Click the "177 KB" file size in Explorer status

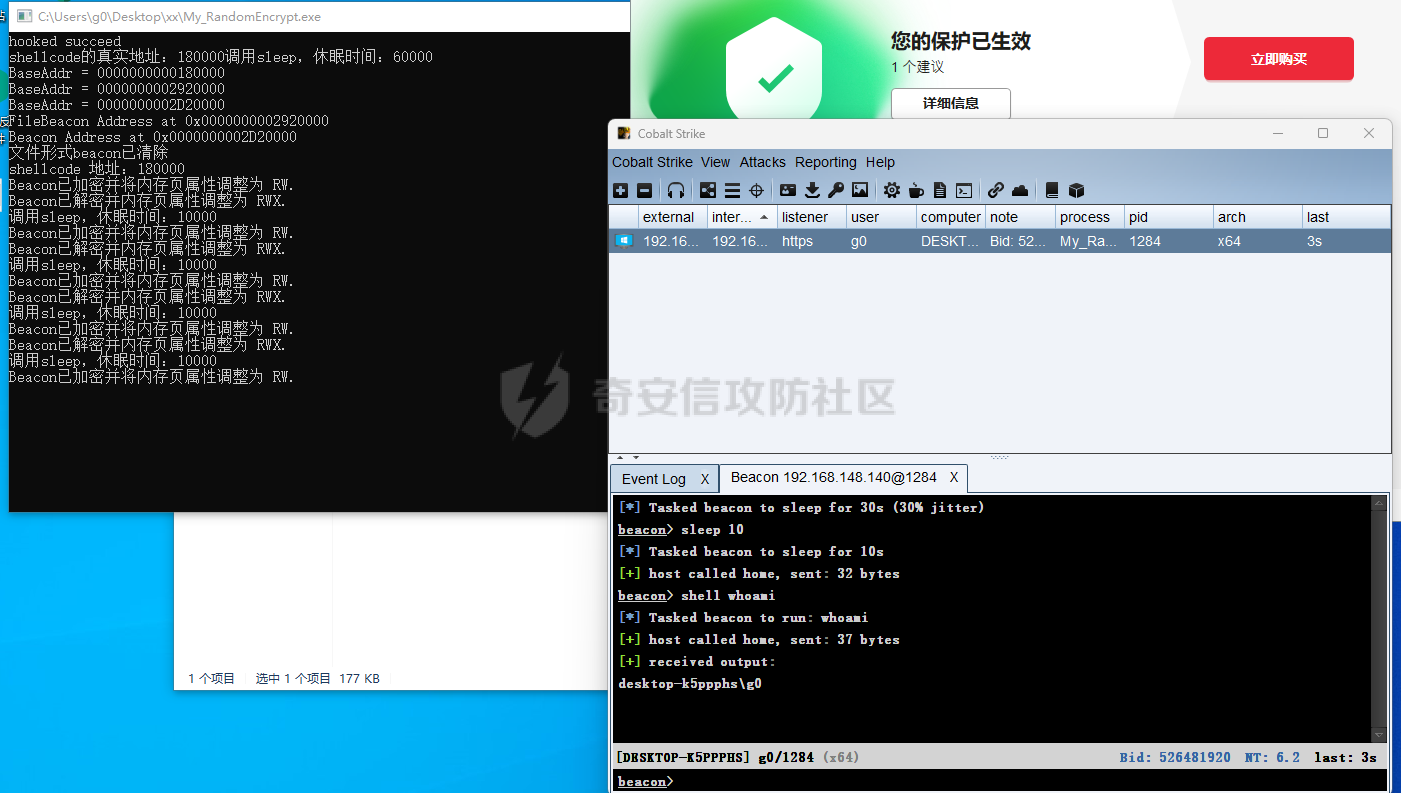[359, 678]
